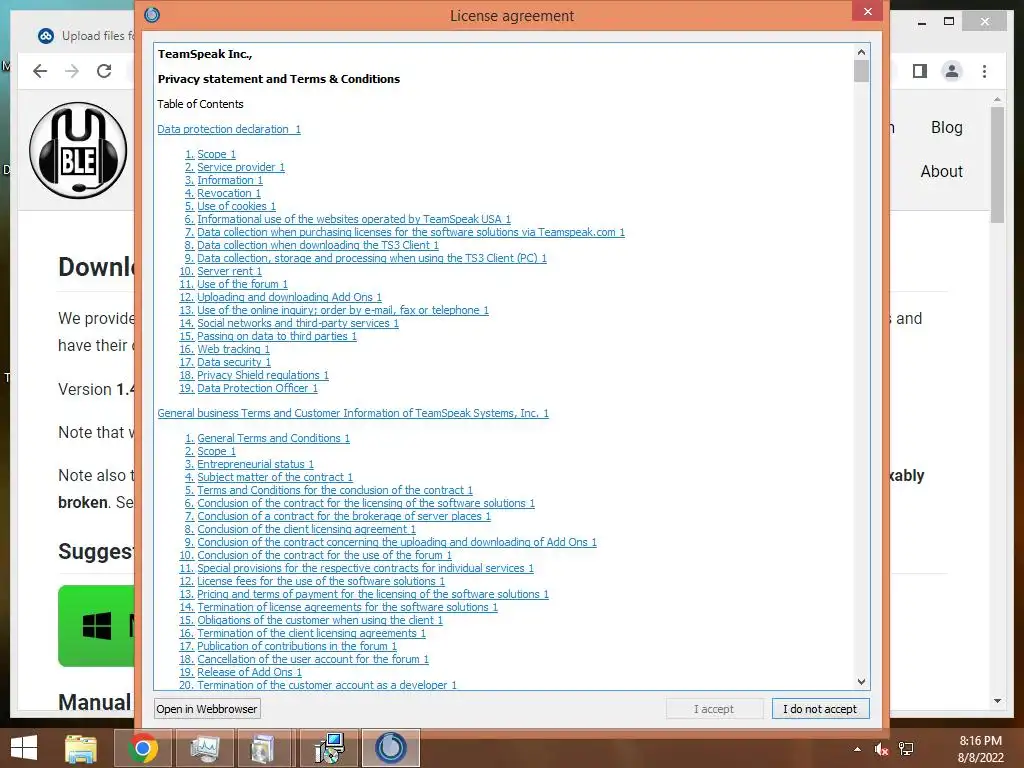Click browser page scrollbar thumb

coord(997,165)
